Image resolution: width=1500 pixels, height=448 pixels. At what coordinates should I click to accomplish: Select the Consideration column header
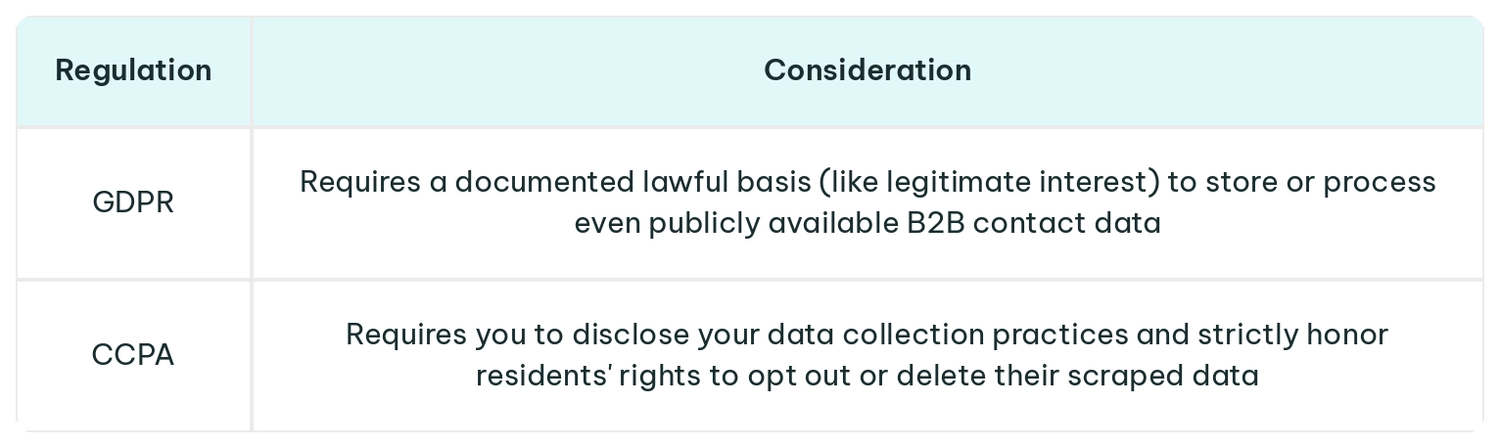point(867,70)
